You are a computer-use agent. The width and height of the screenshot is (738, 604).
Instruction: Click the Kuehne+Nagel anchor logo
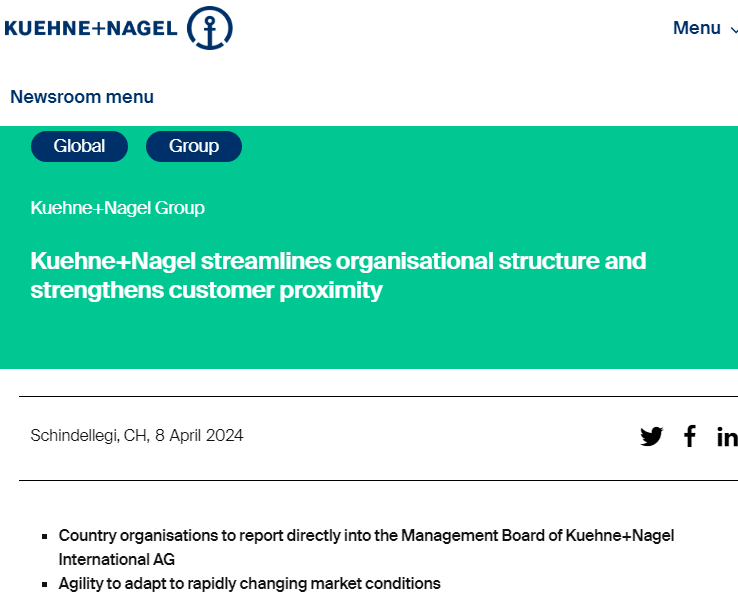tap(209, 28)
